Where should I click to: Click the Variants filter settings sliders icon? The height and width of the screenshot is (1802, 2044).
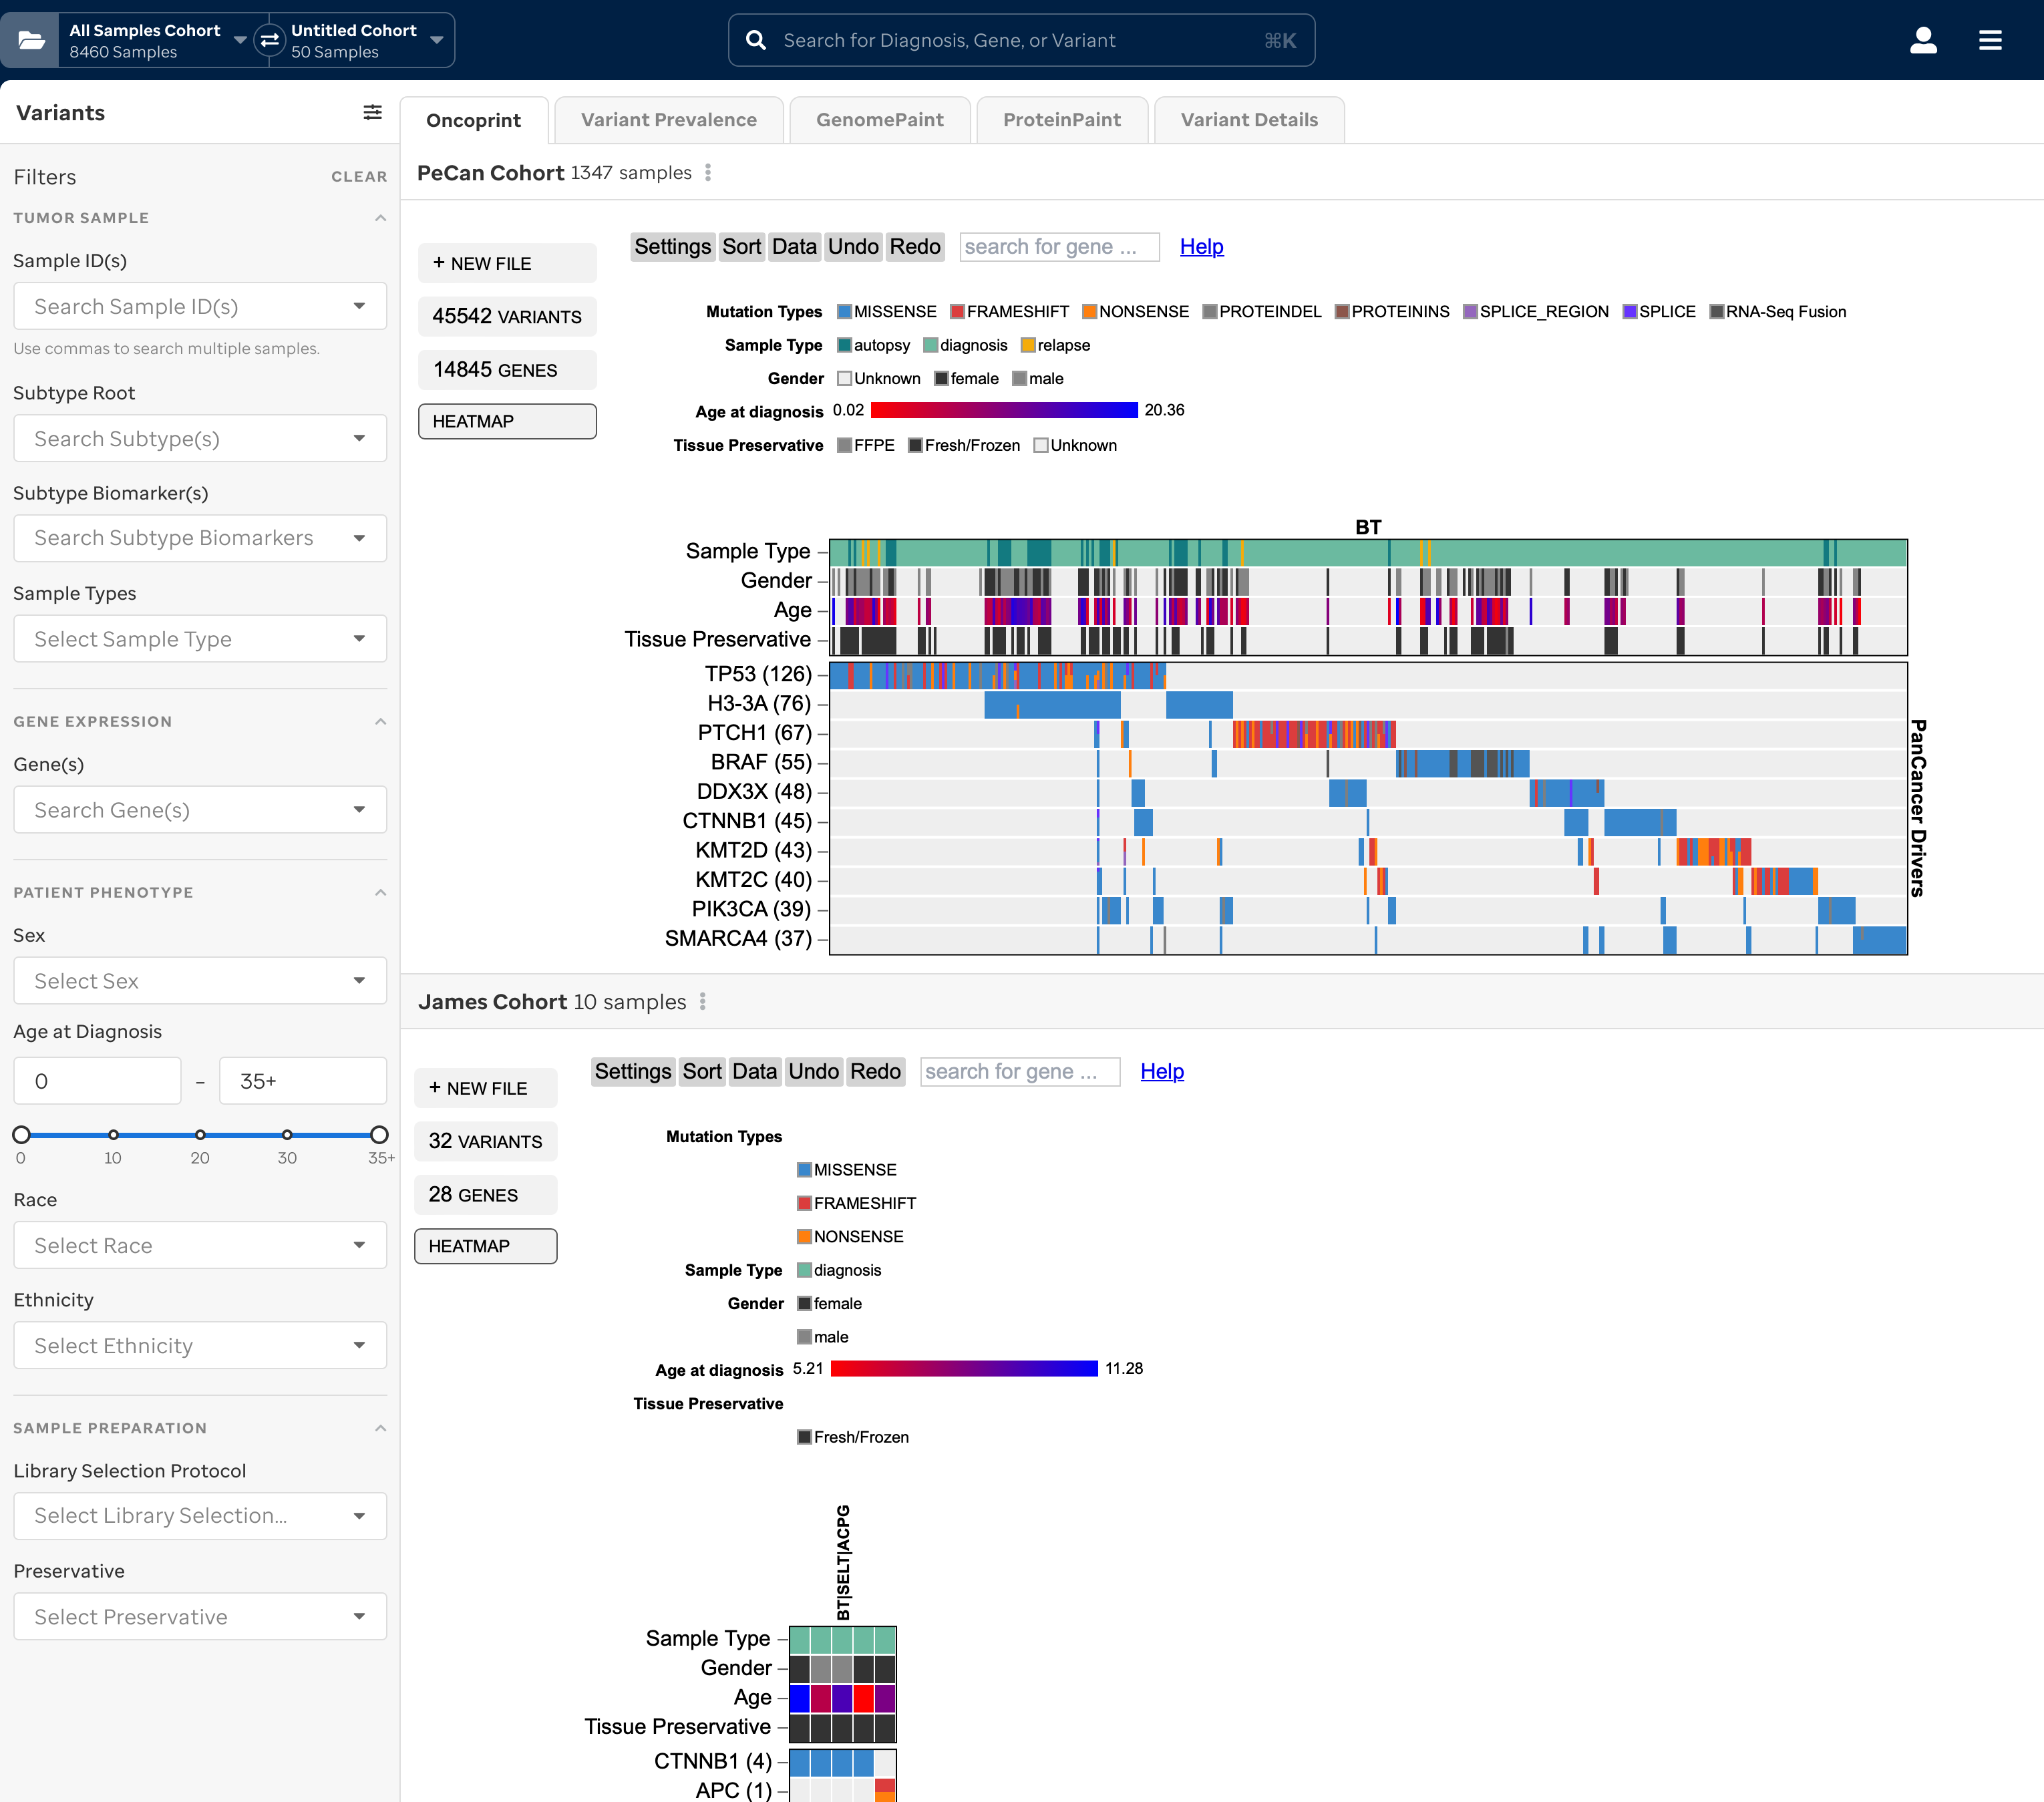[372, 112]
